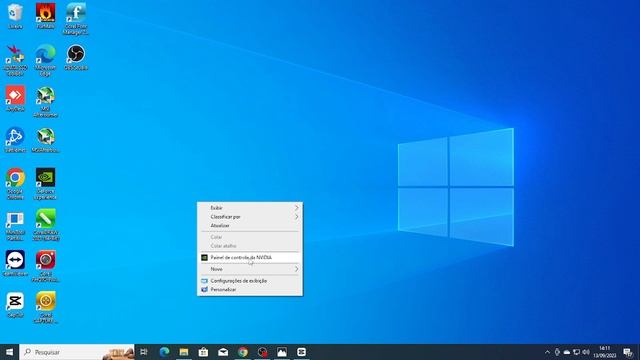Open CapCut from the taskbar

tap(301, 352)
